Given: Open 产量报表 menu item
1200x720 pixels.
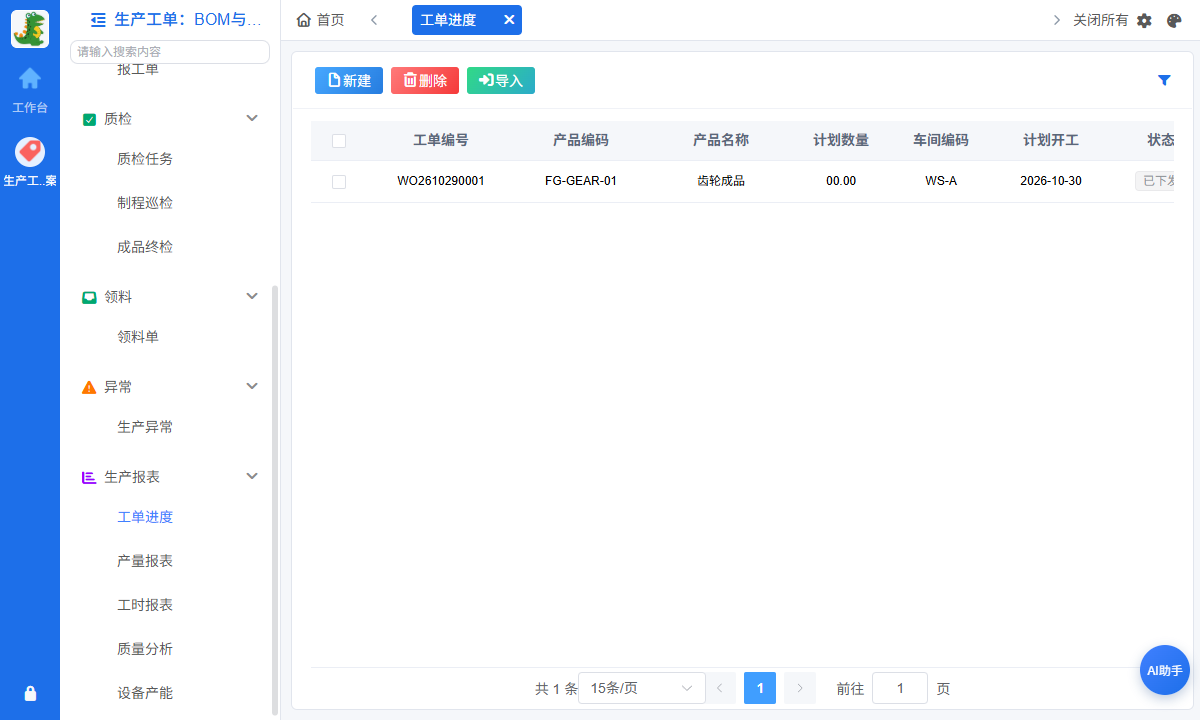Looking at the screenshot, I should pos(145,561).
